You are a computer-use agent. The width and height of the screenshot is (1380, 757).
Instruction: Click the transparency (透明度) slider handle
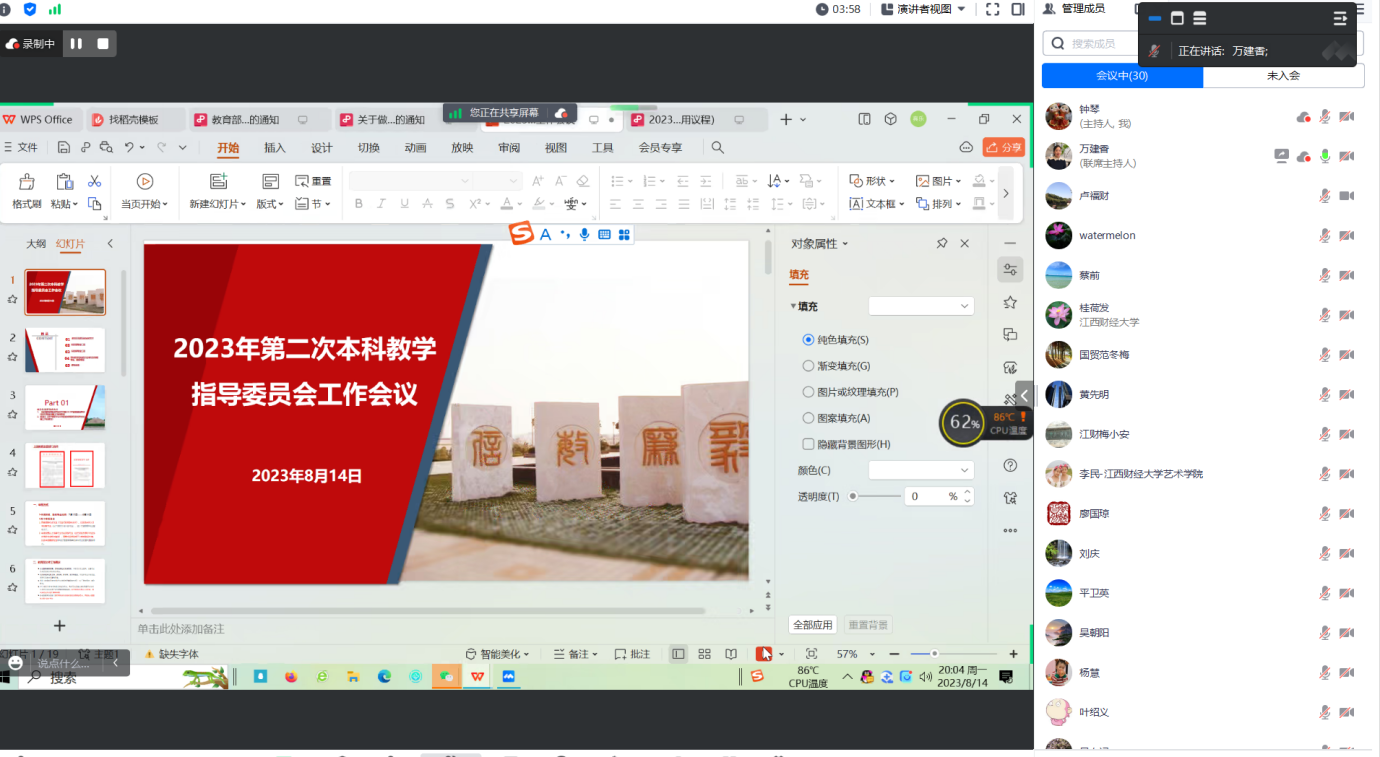(x=853, y=496)
